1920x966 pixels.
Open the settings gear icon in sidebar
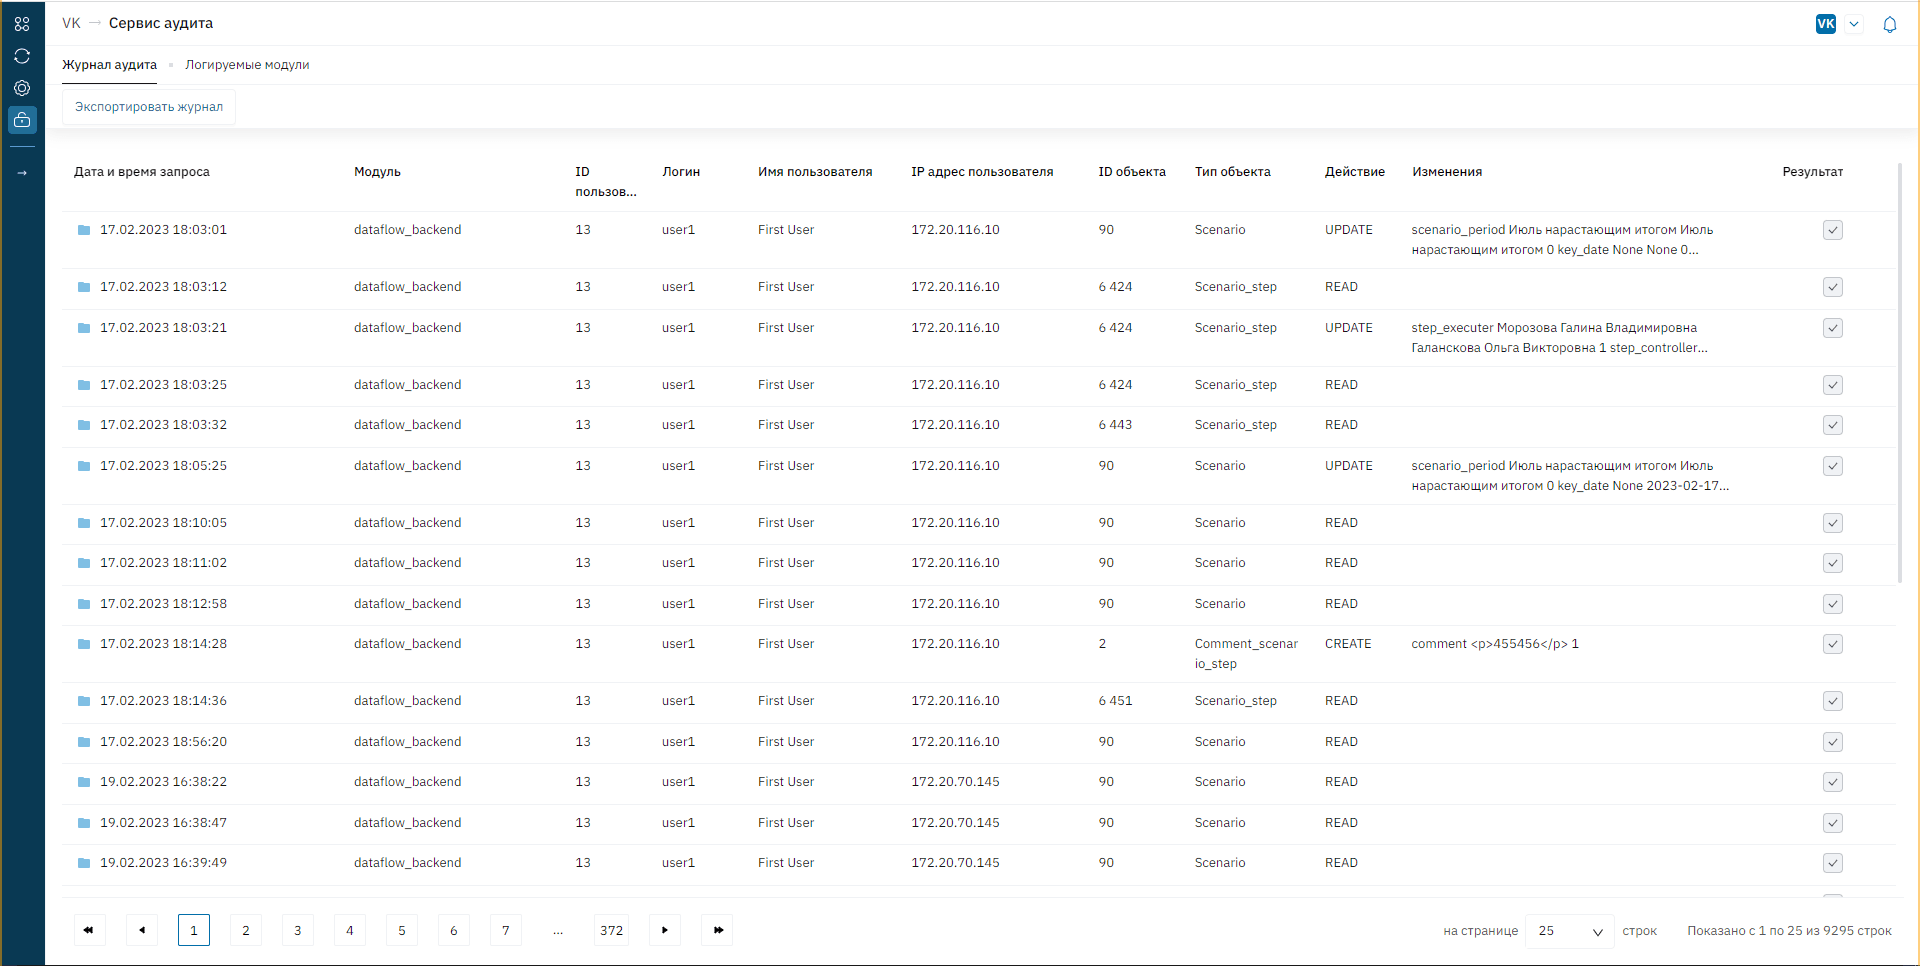(22, 88)
